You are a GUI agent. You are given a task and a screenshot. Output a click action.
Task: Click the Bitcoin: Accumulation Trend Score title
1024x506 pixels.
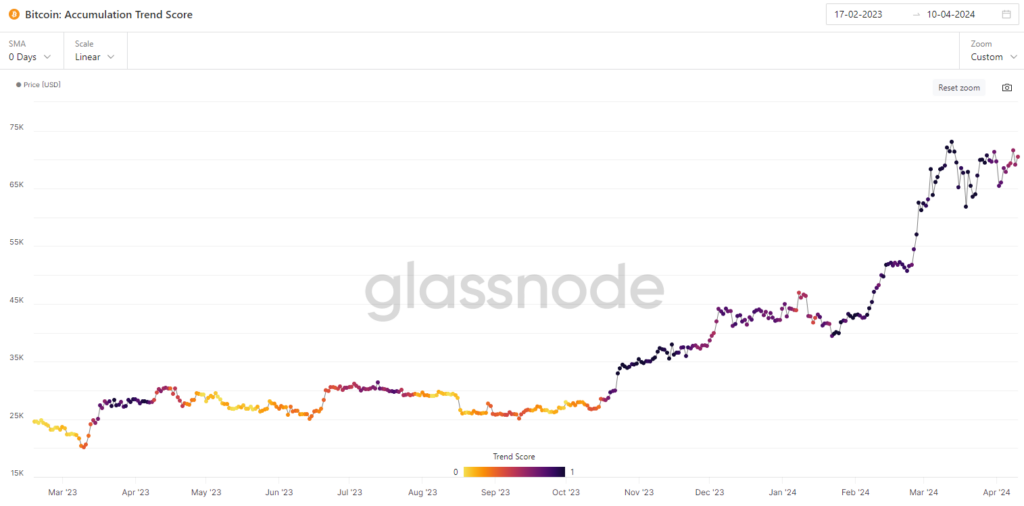click(x=108, y=14)
